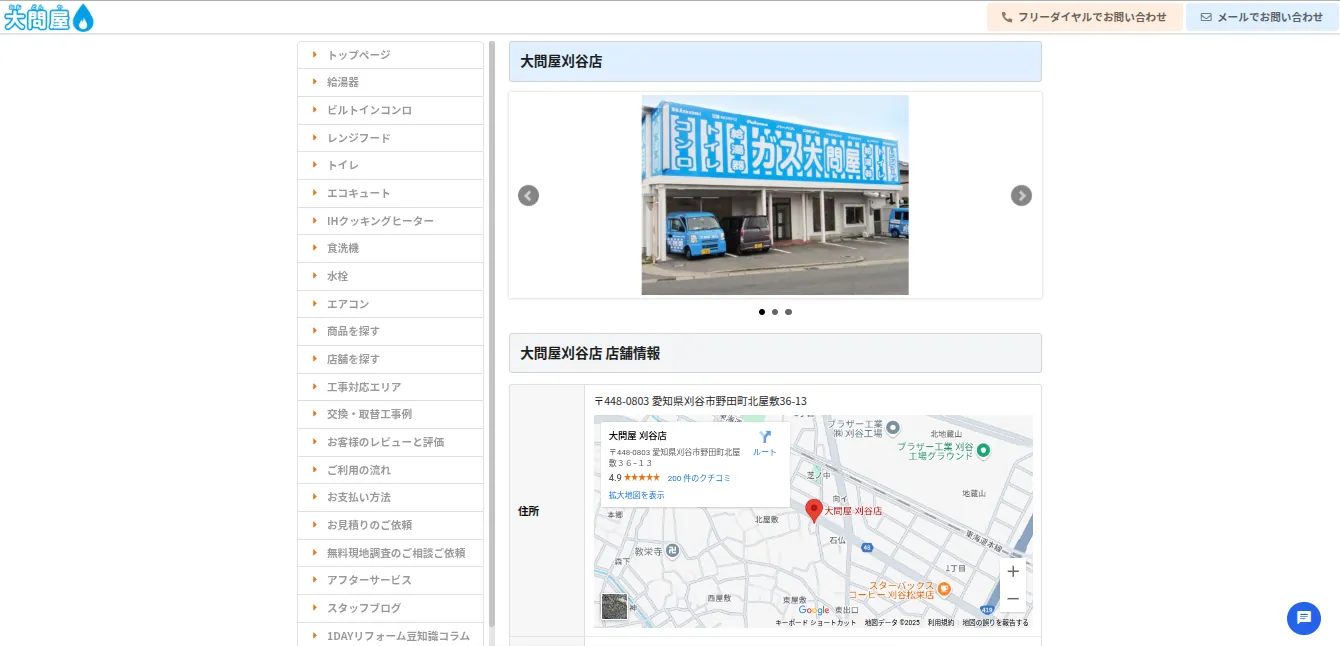
Task: Open スタッフブログ page
Action: [x=390, y=608]
